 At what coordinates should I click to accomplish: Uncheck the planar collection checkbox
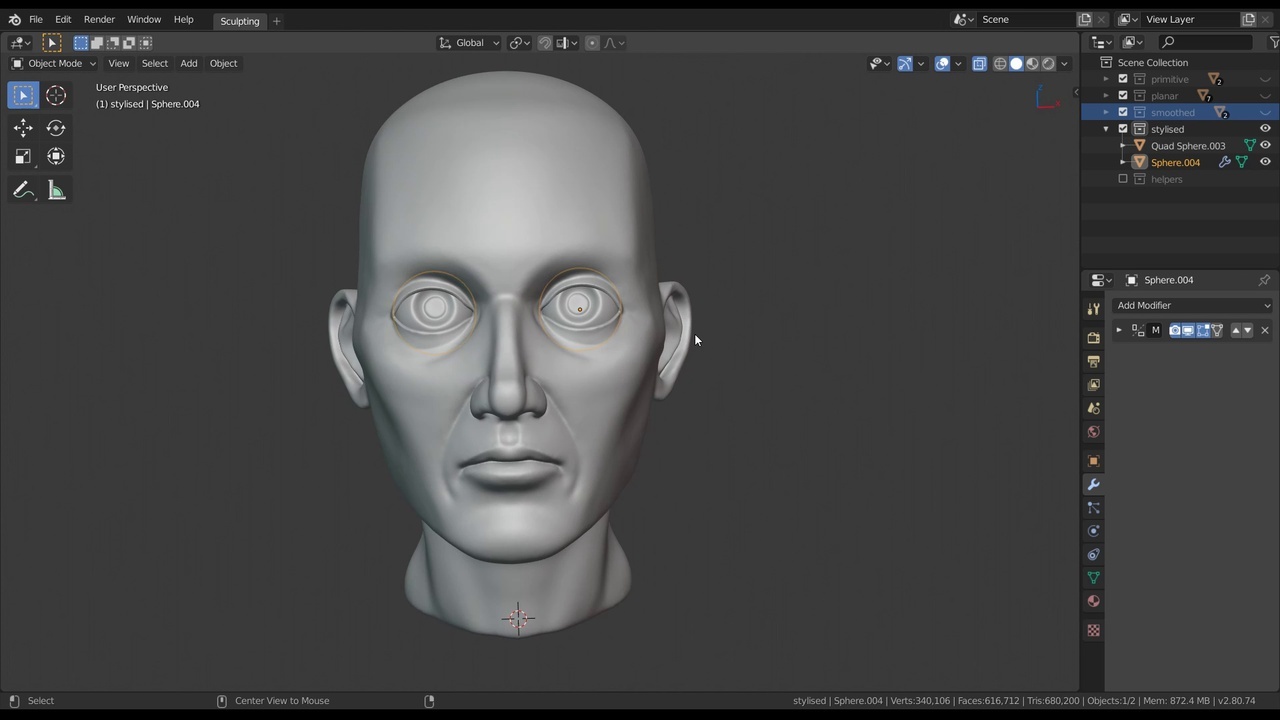tap(1123, 96)
